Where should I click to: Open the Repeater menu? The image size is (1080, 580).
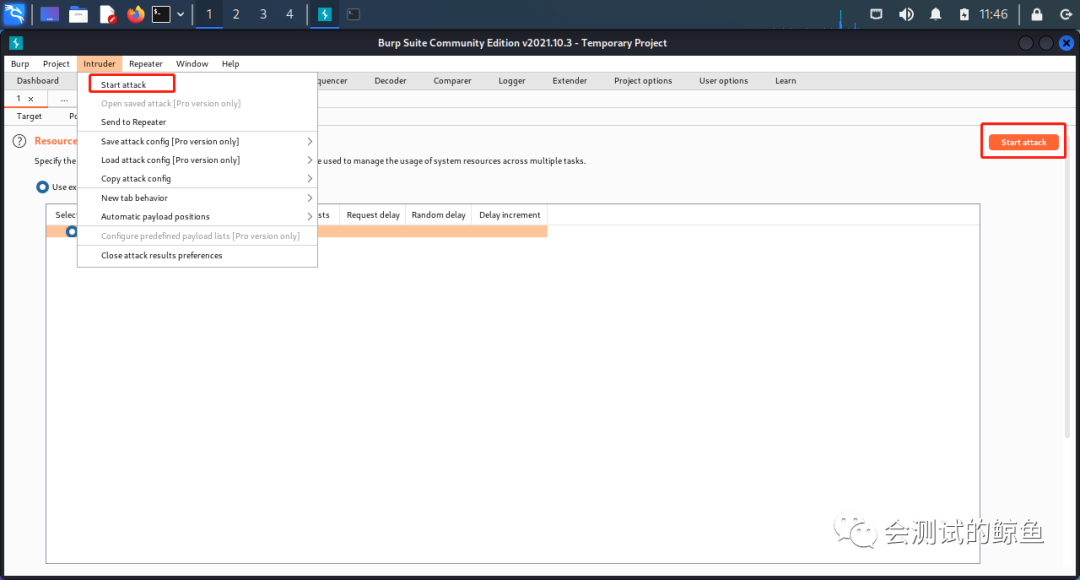coord(145,63)
